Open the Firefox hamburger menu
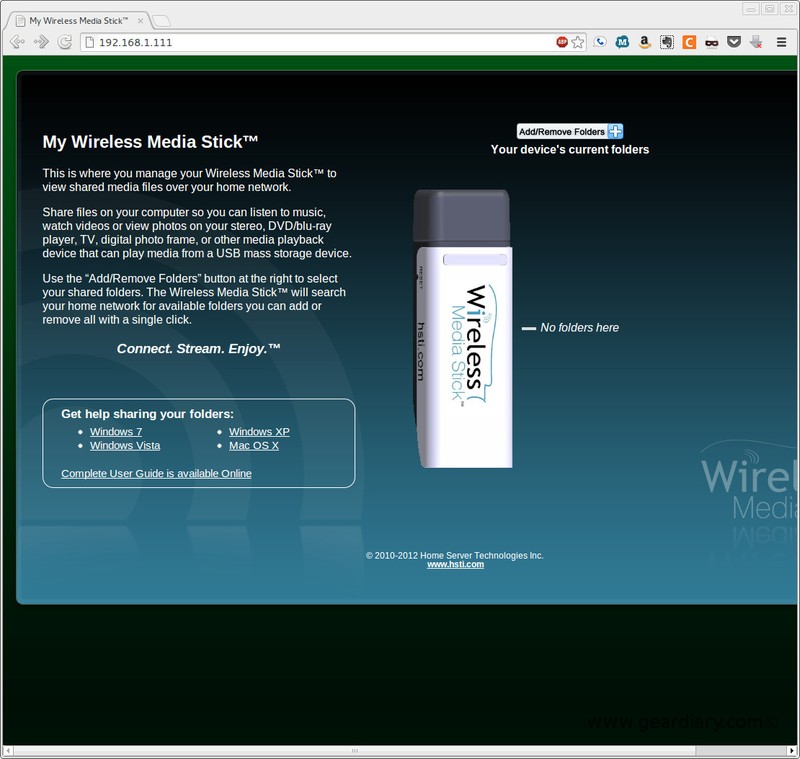 pos(781,43)
